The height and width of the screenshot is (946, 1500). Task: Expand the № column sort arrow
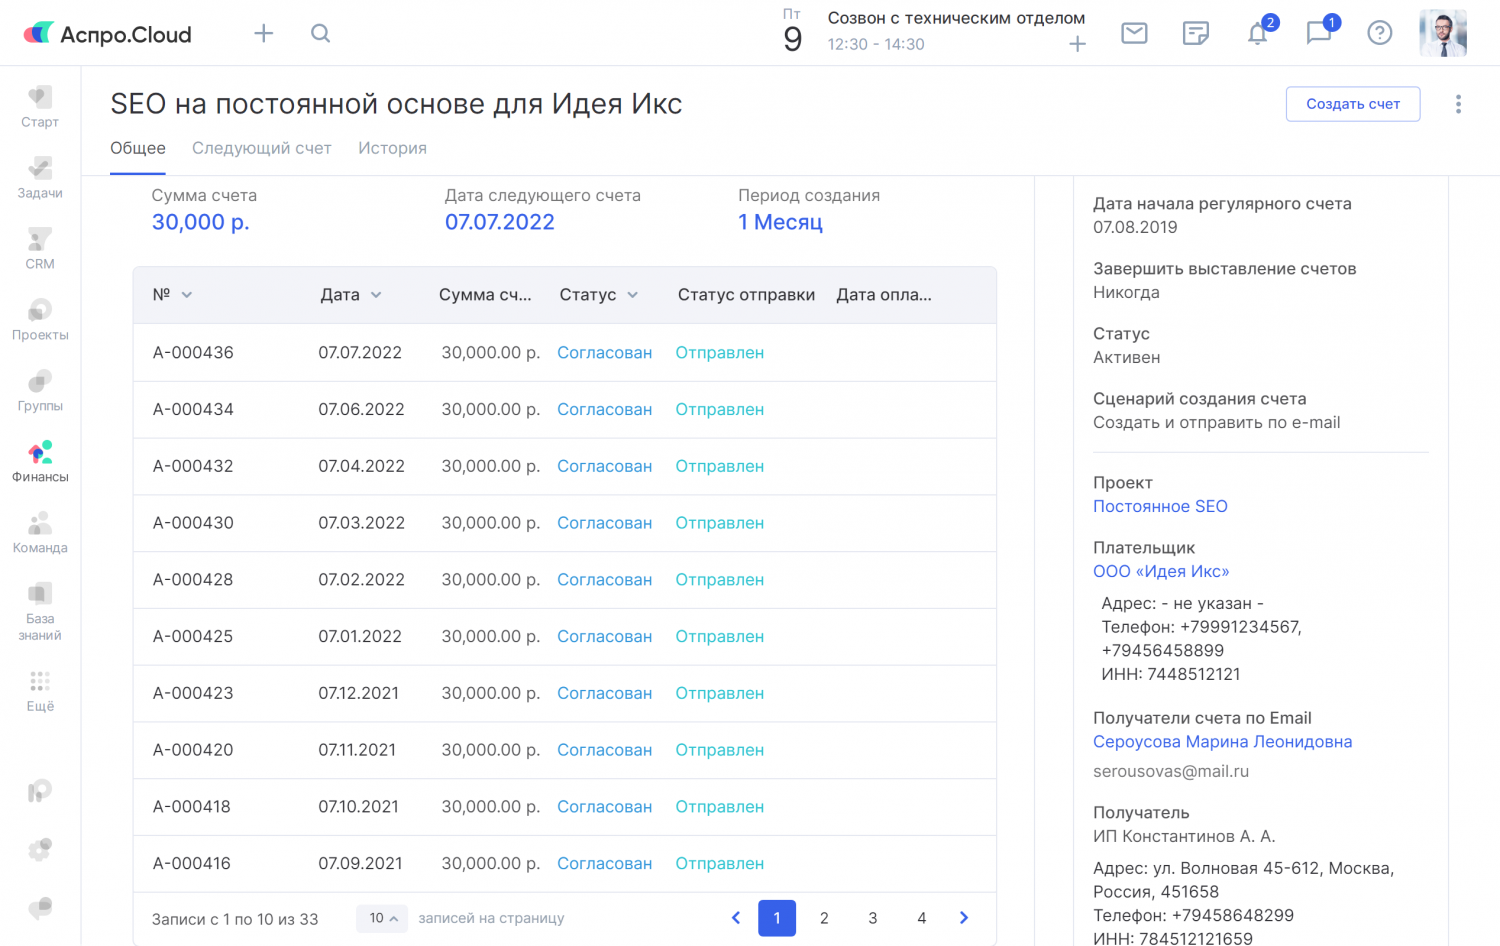coord(187,295)
